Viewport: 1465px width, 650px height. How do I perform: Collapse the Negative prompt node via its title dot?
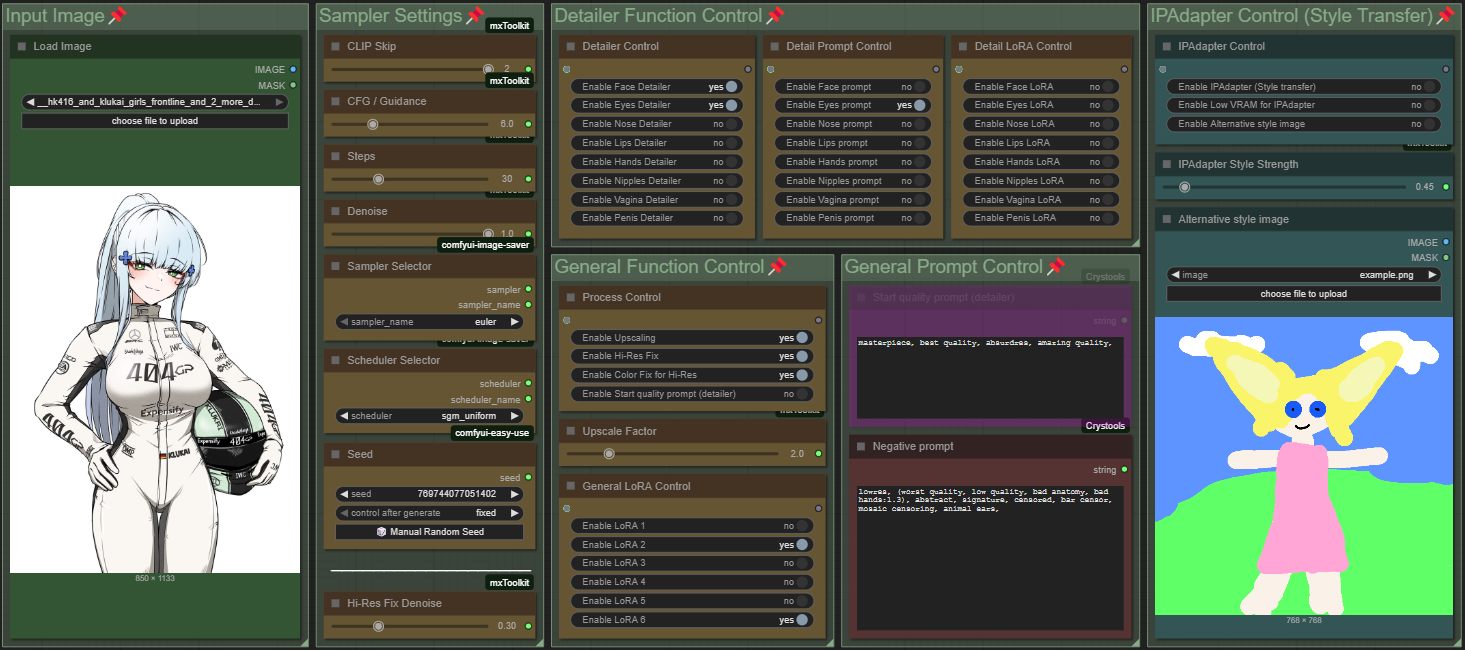tap(860, 447)
